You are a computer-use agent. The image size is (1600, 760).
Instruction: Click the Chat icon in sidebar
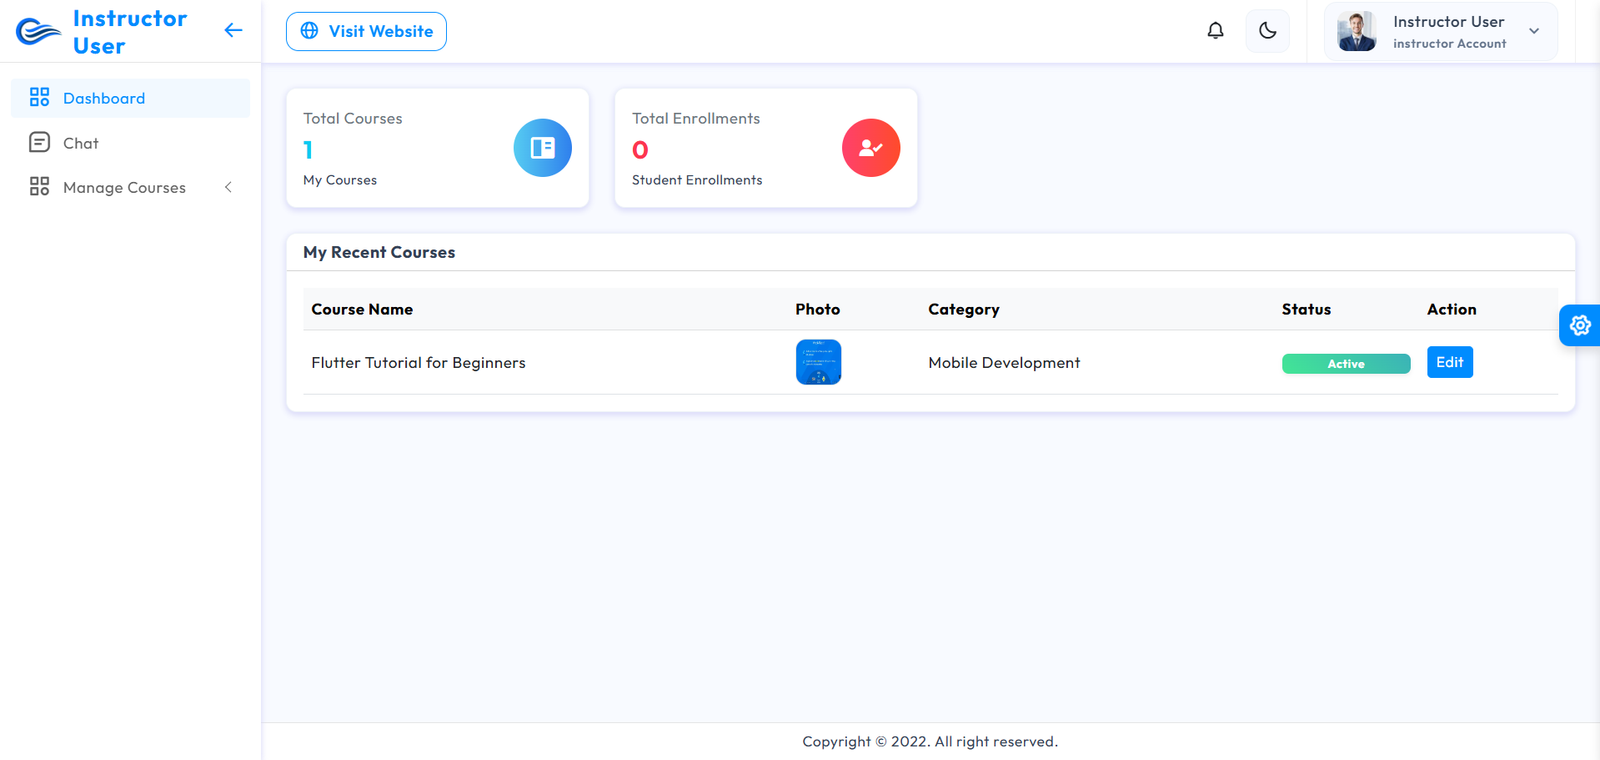click(x=40, y=143)
